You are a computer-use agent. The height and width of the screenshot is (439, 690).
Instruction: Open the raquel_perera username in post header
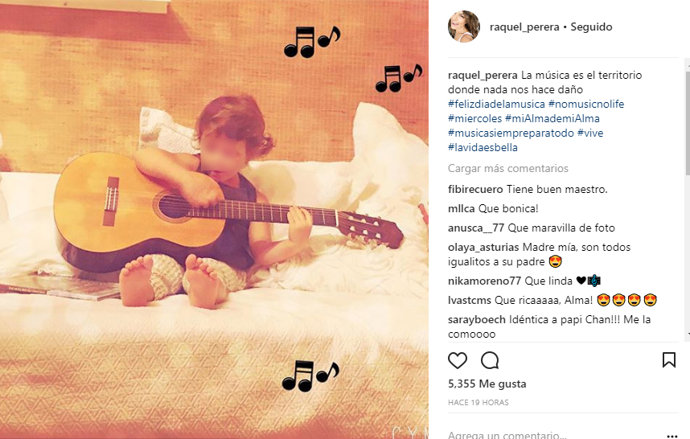pyautogui.click(x=524, y=27)
